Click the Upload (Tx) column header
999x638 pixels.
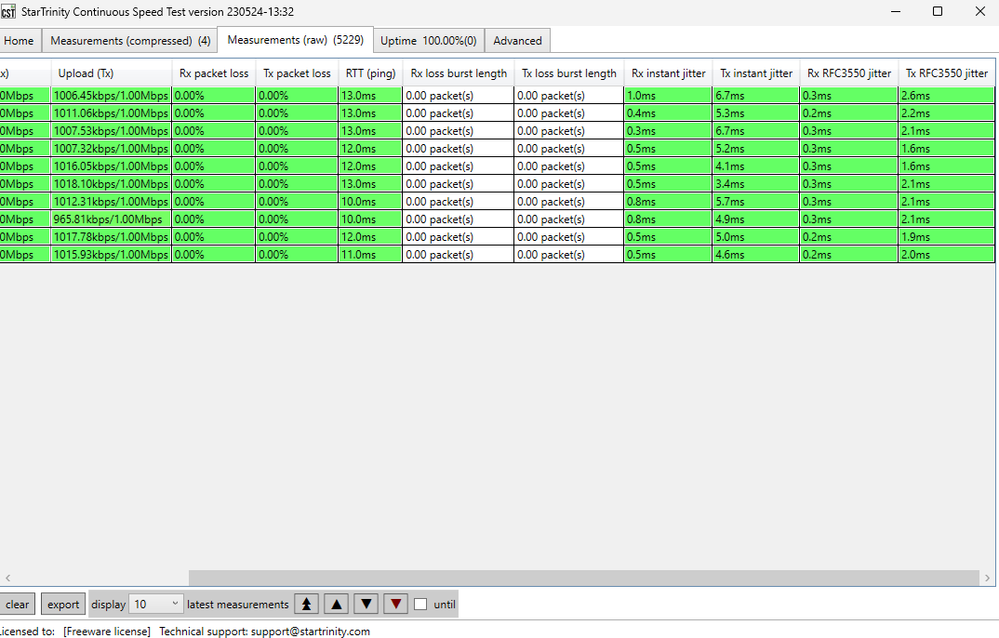pos(111,73)
